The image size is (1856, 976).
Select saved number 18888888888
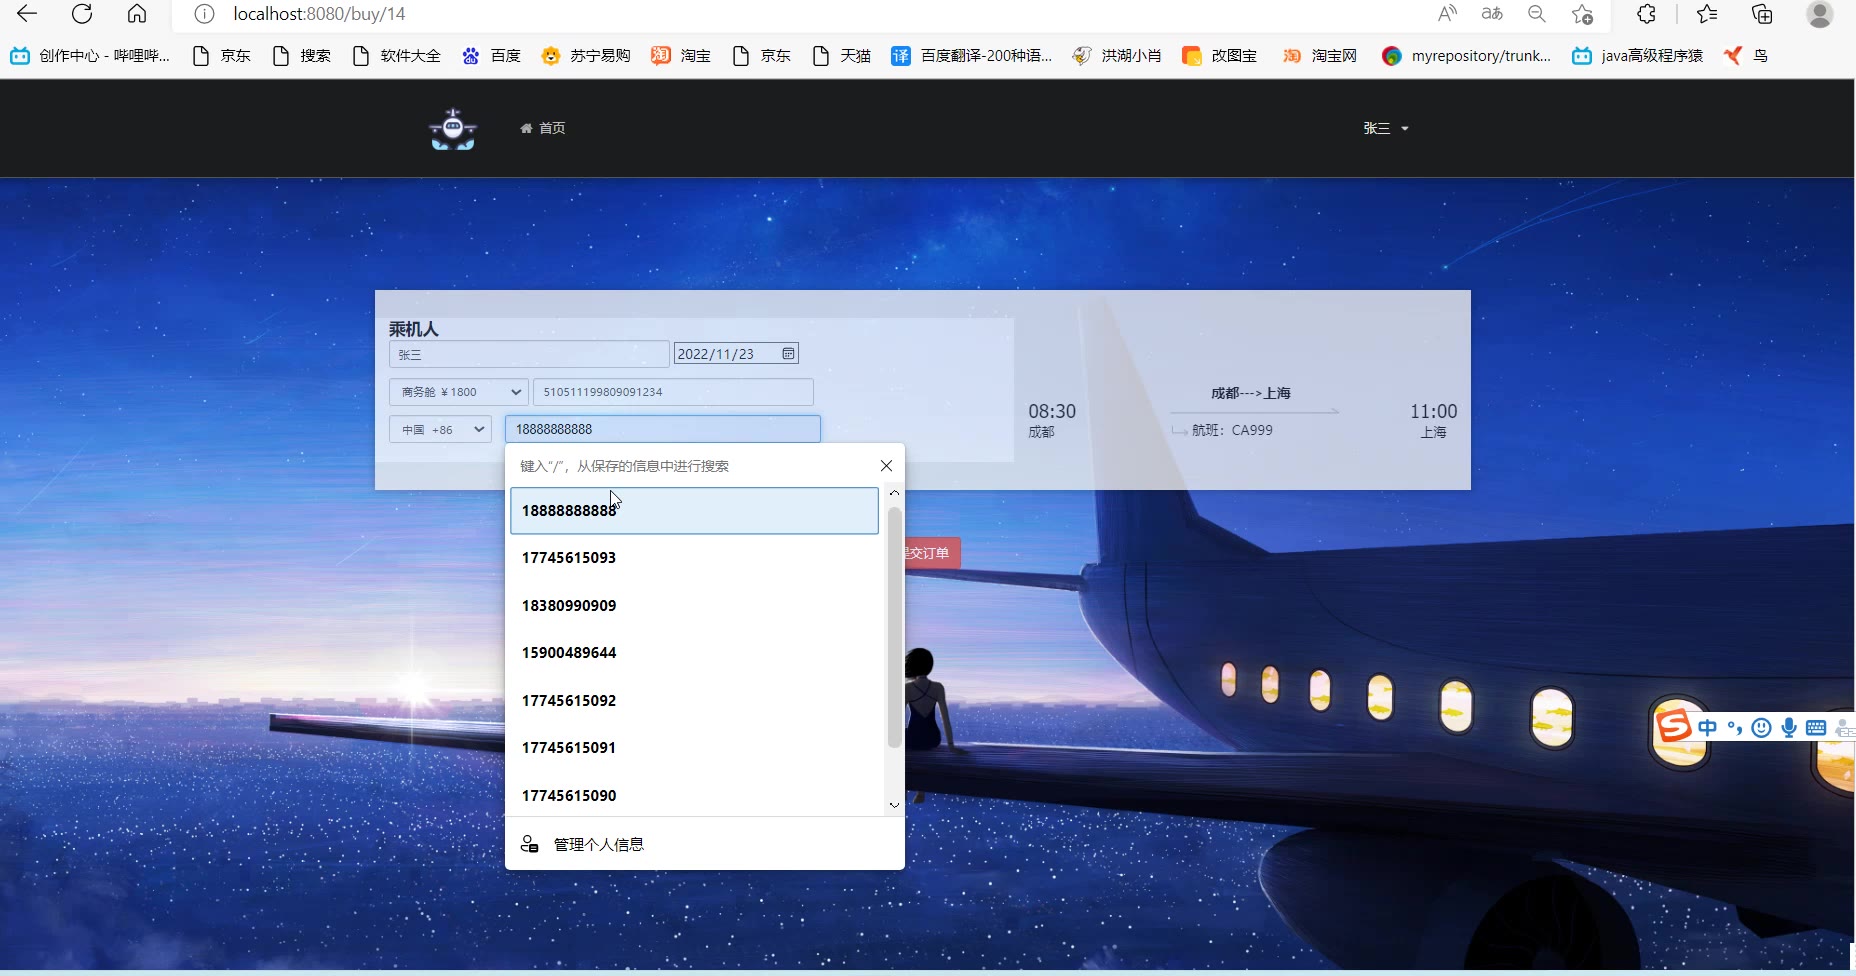[x=694, y=511]
